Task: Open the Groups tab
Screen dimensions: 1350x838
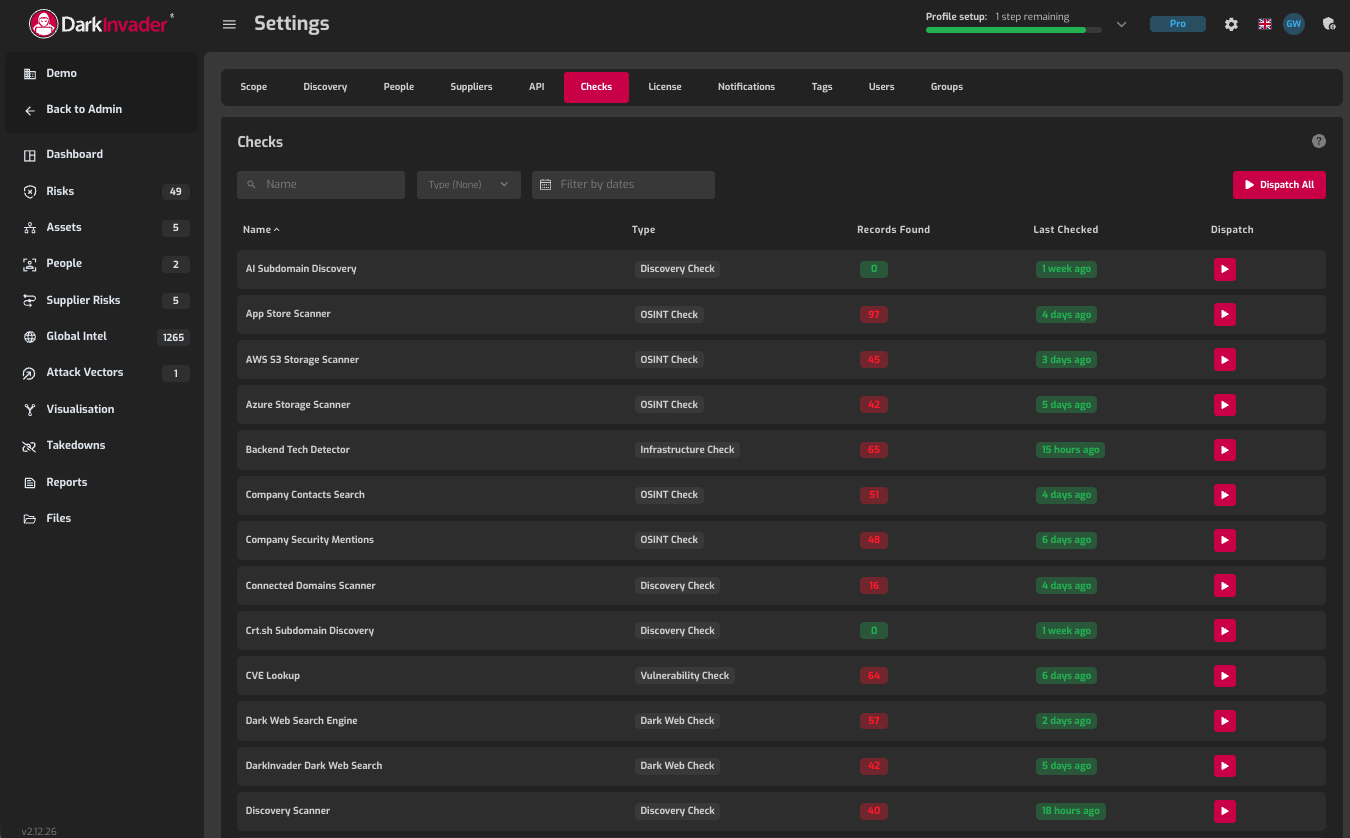Action: (947, 87)
